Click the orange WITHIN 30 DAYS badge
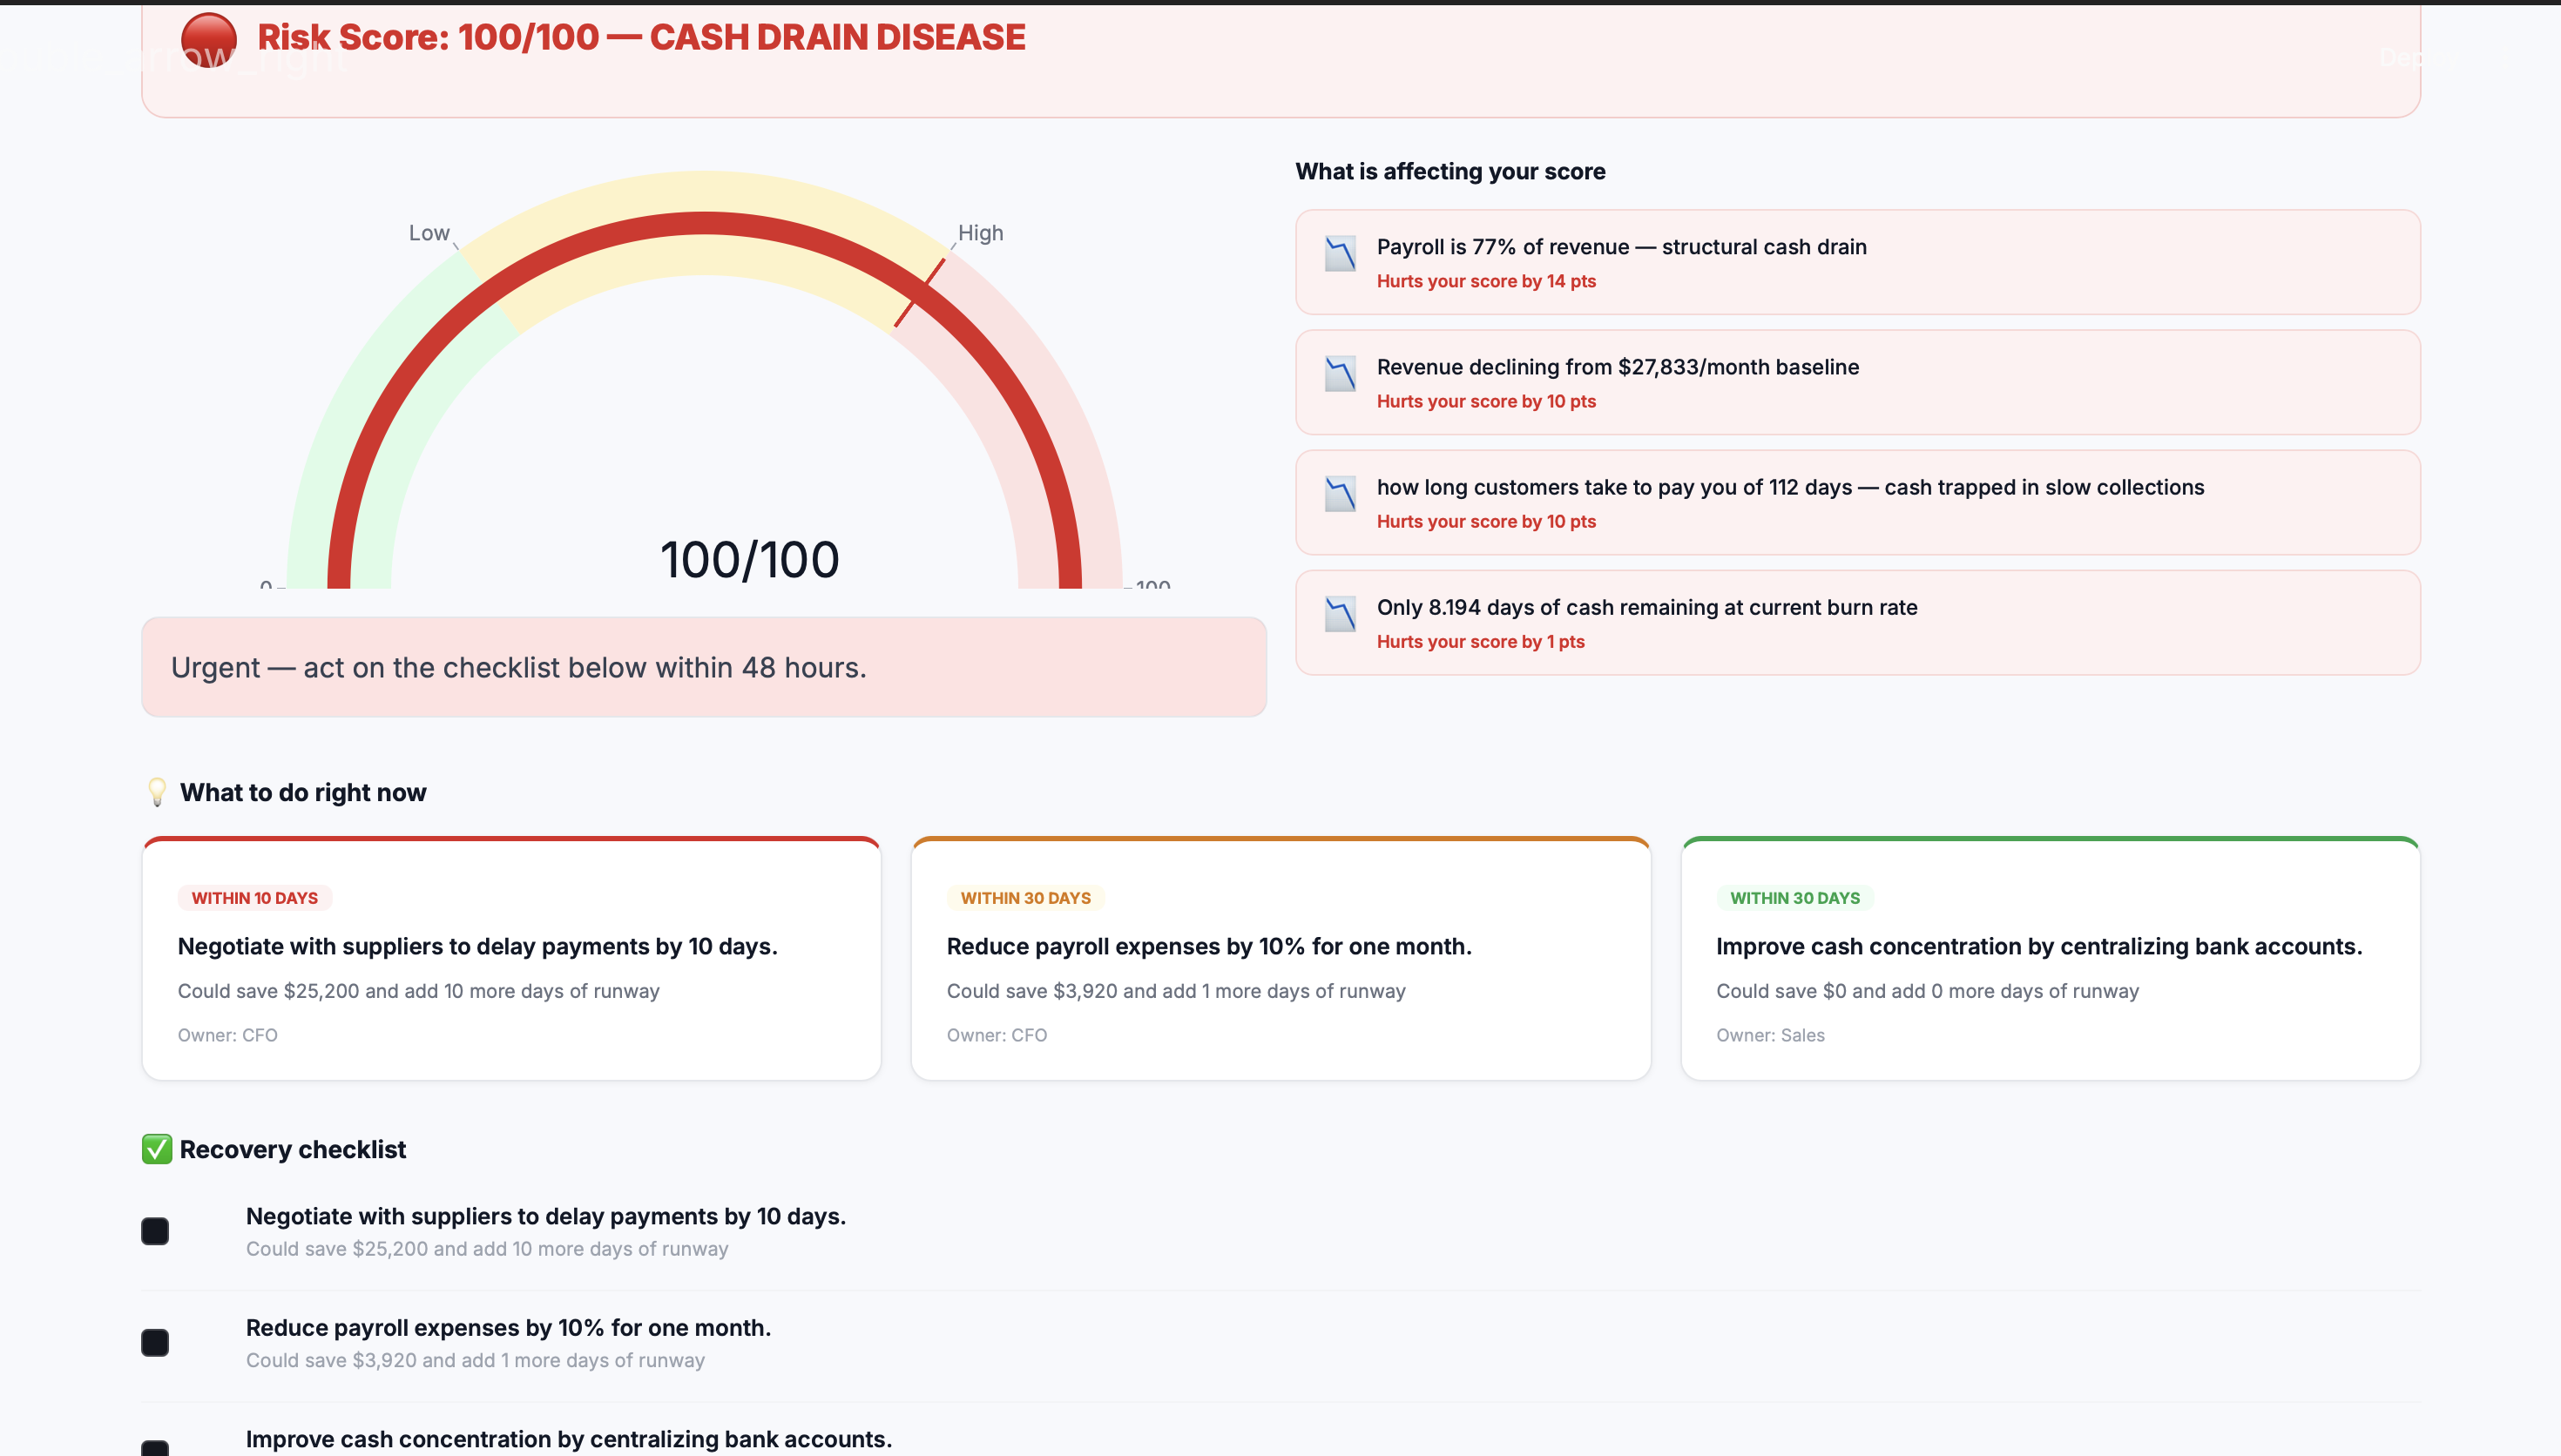 pos(1025,898)
